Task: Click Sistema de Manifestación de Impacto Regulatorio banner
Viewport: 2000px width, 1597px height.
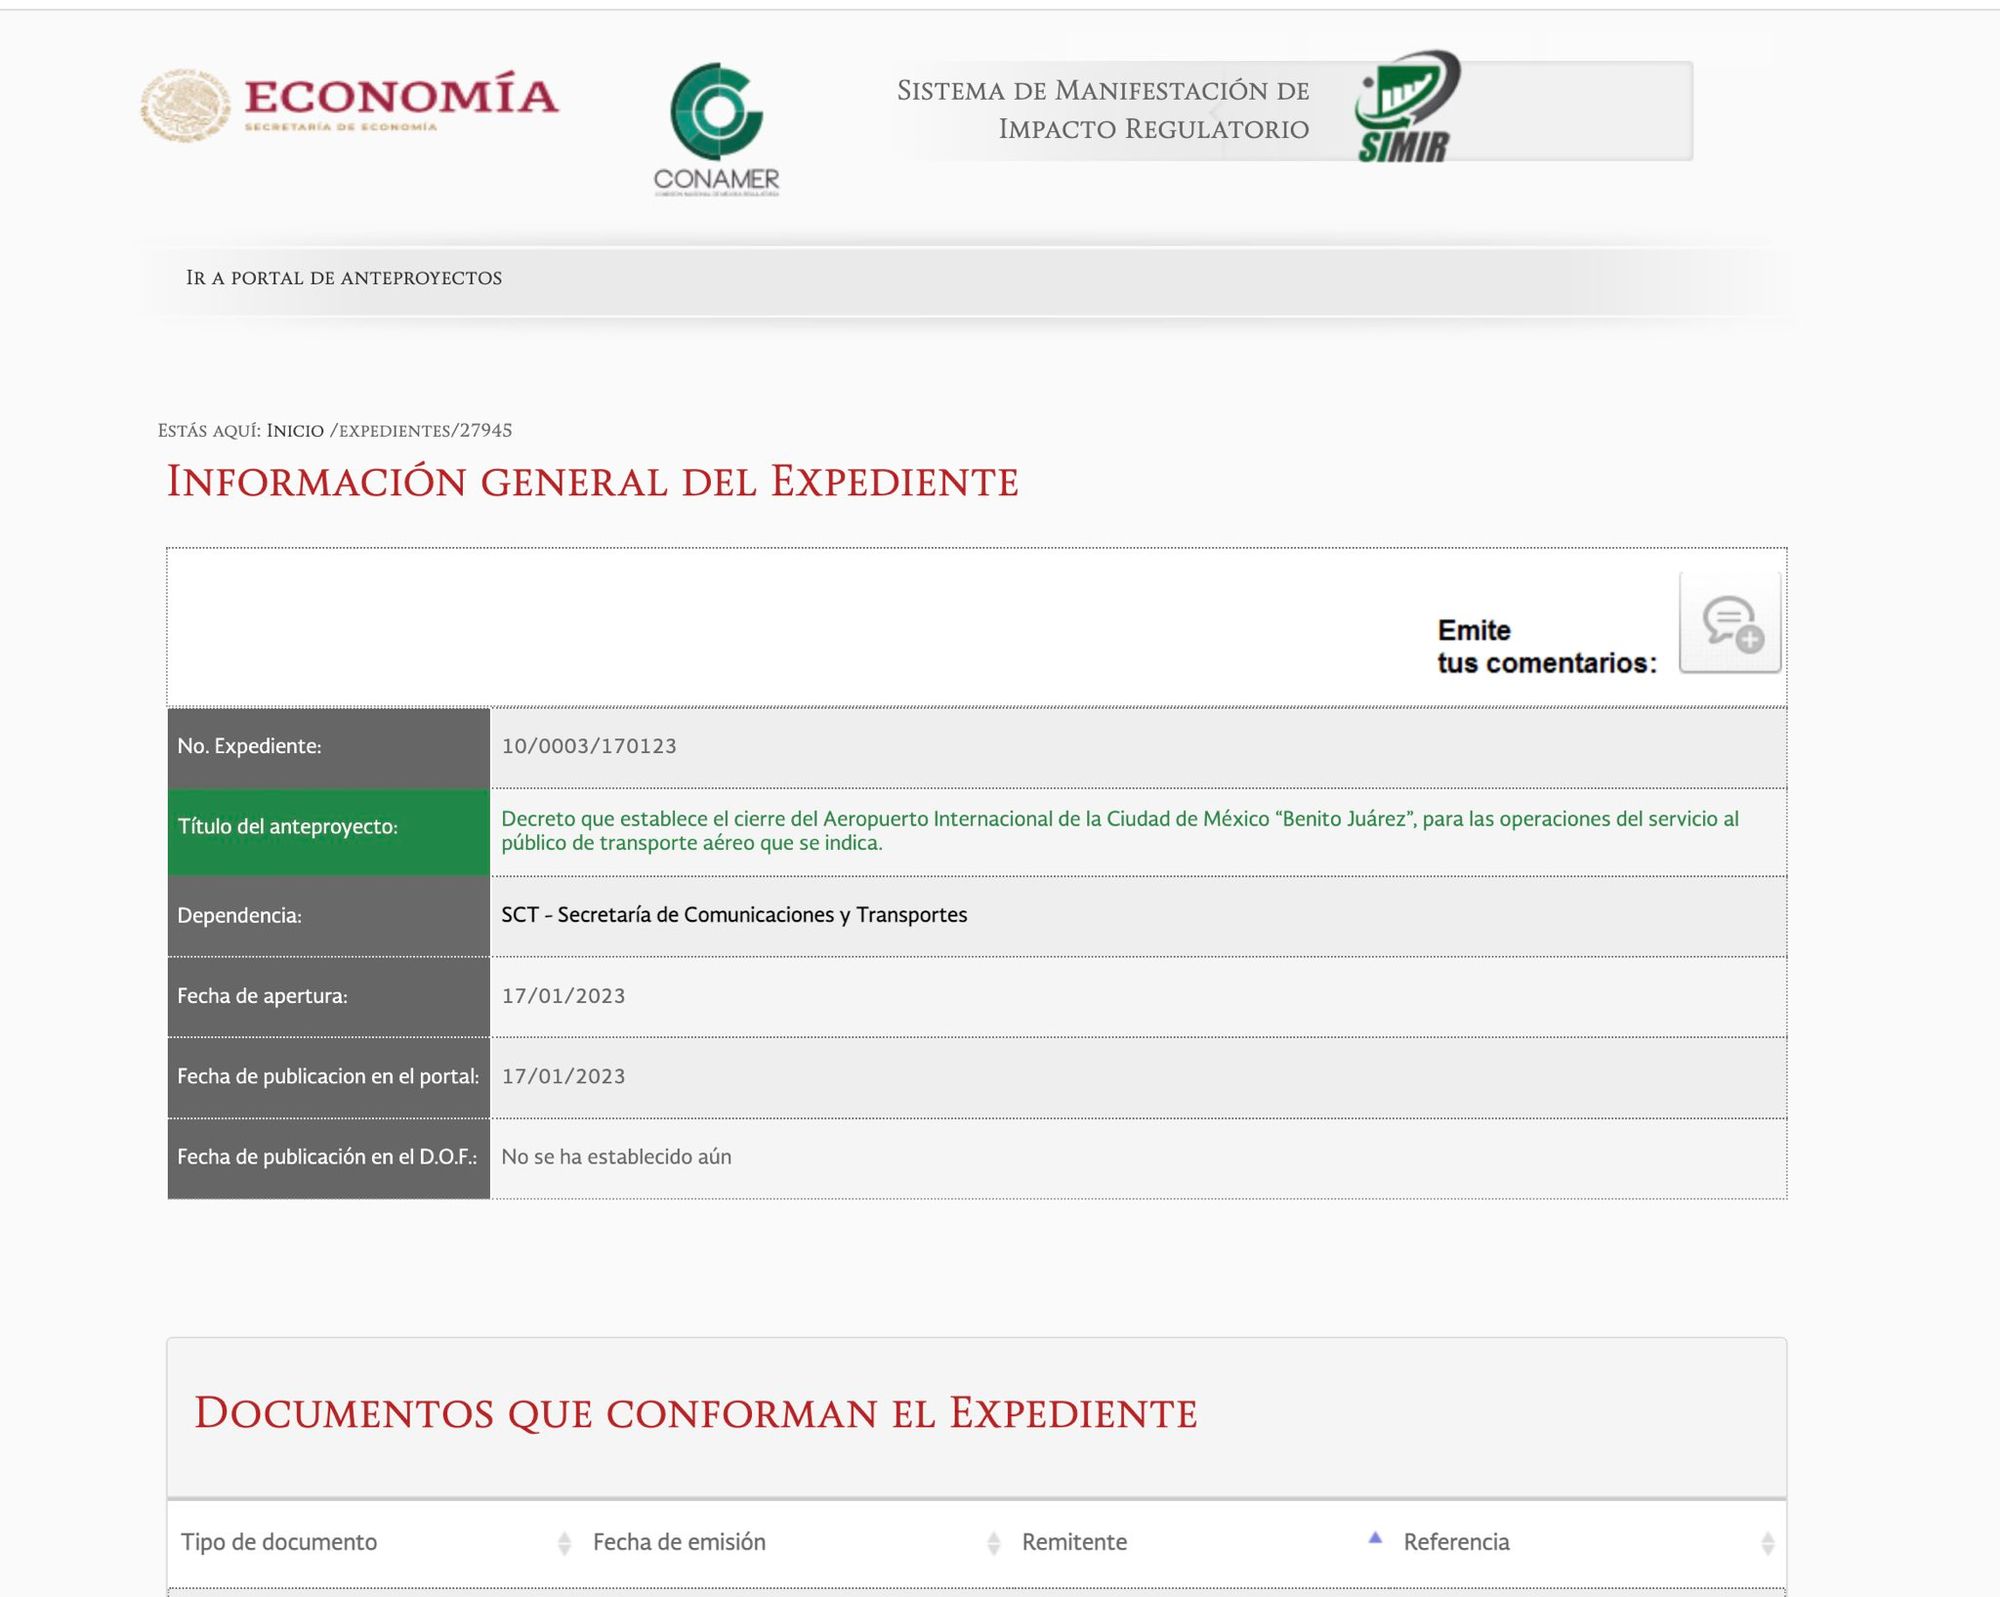Action: 1103,109
